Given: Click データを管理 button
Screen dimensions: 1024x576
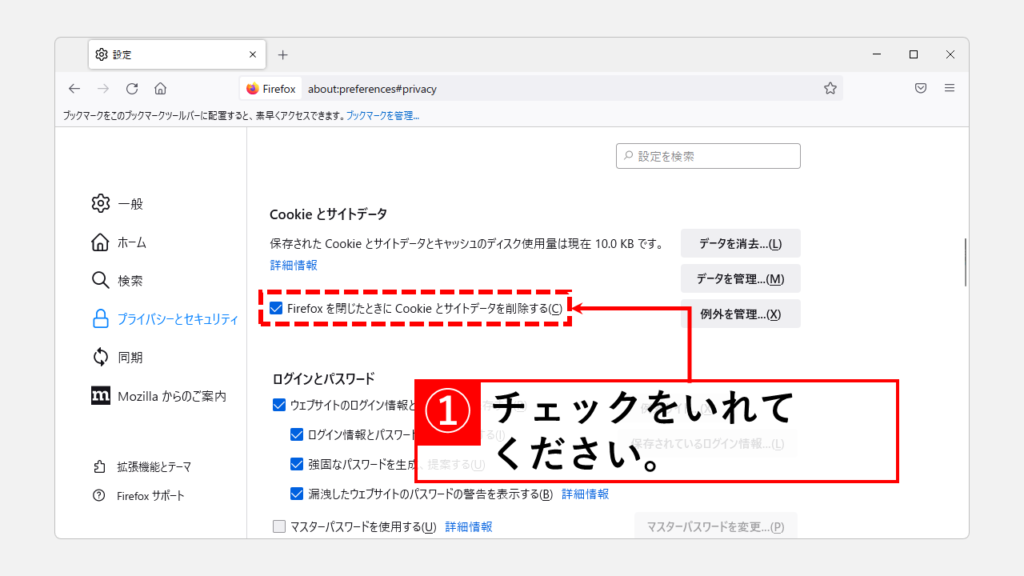Looking at the screenshot, I should (740, 279).
